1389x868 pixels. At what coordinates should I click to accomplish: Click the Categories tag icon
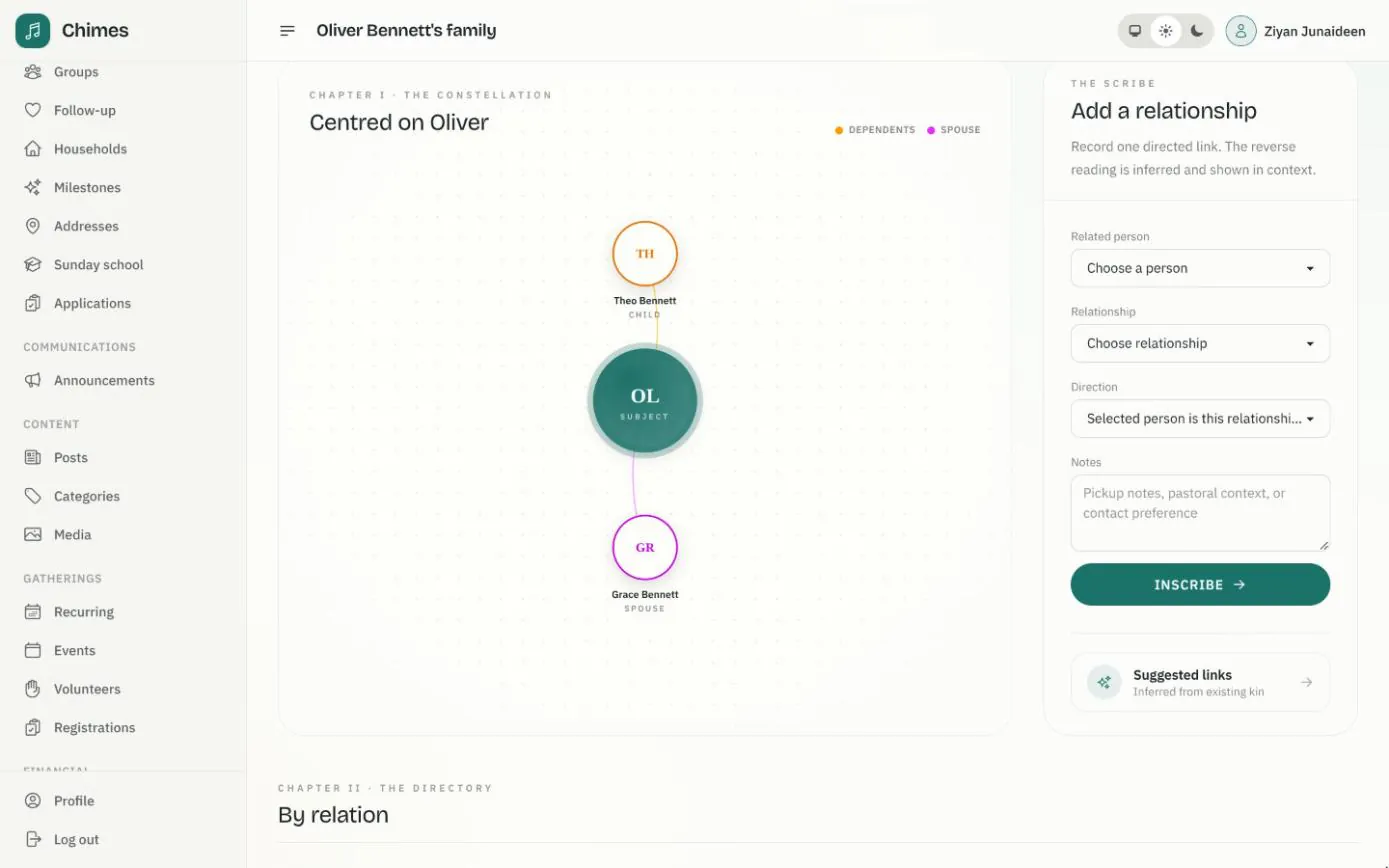pyautogui.click(x=33, y=496)
